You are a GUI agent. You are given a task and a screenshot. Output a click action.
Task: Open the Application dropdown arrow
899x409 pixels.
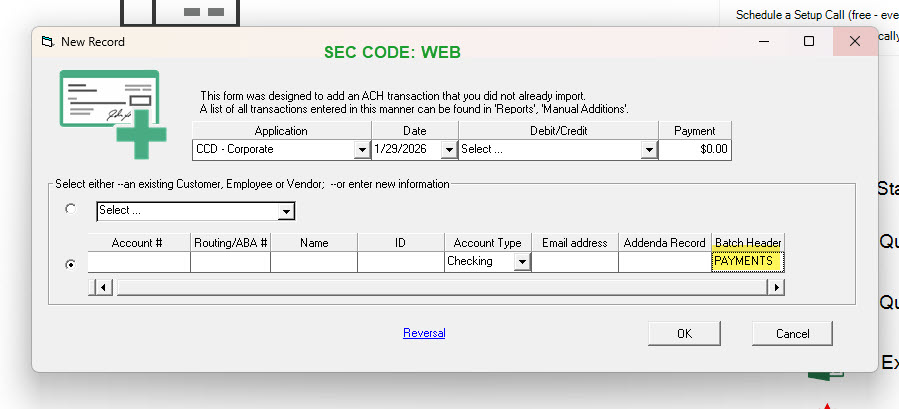coord(362,150)
